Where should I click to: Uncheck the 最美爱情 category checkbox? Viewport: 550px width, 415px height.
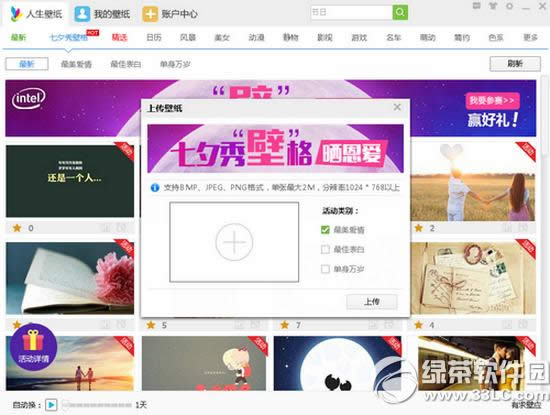[x=325, y=230]
